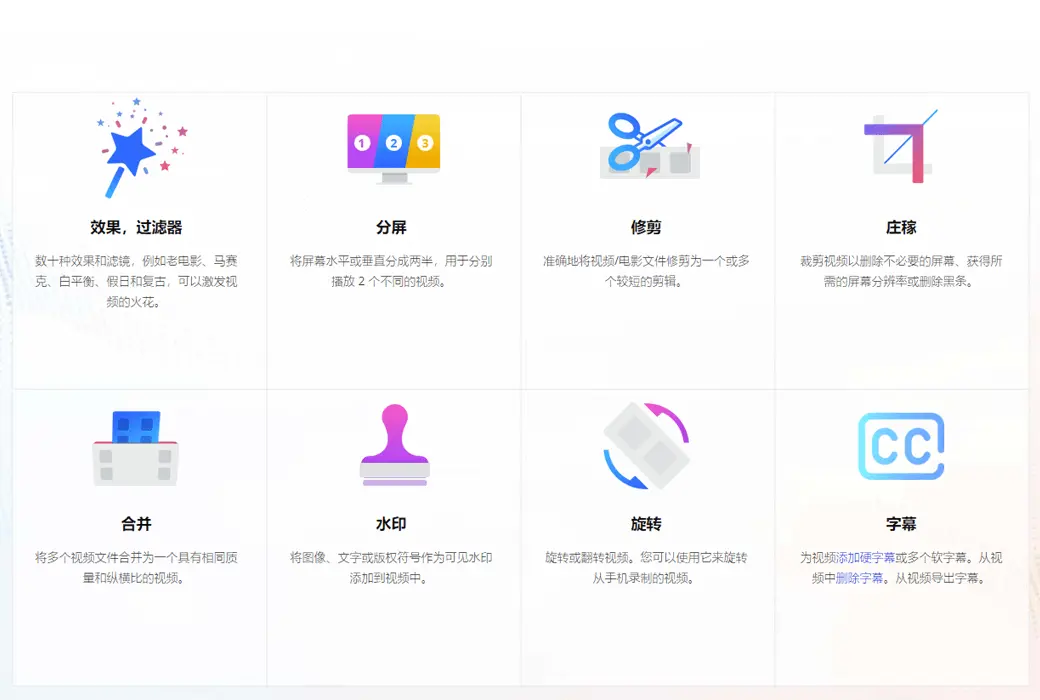
Task: Click the merge film strip icon
Action: coord(136,449)
